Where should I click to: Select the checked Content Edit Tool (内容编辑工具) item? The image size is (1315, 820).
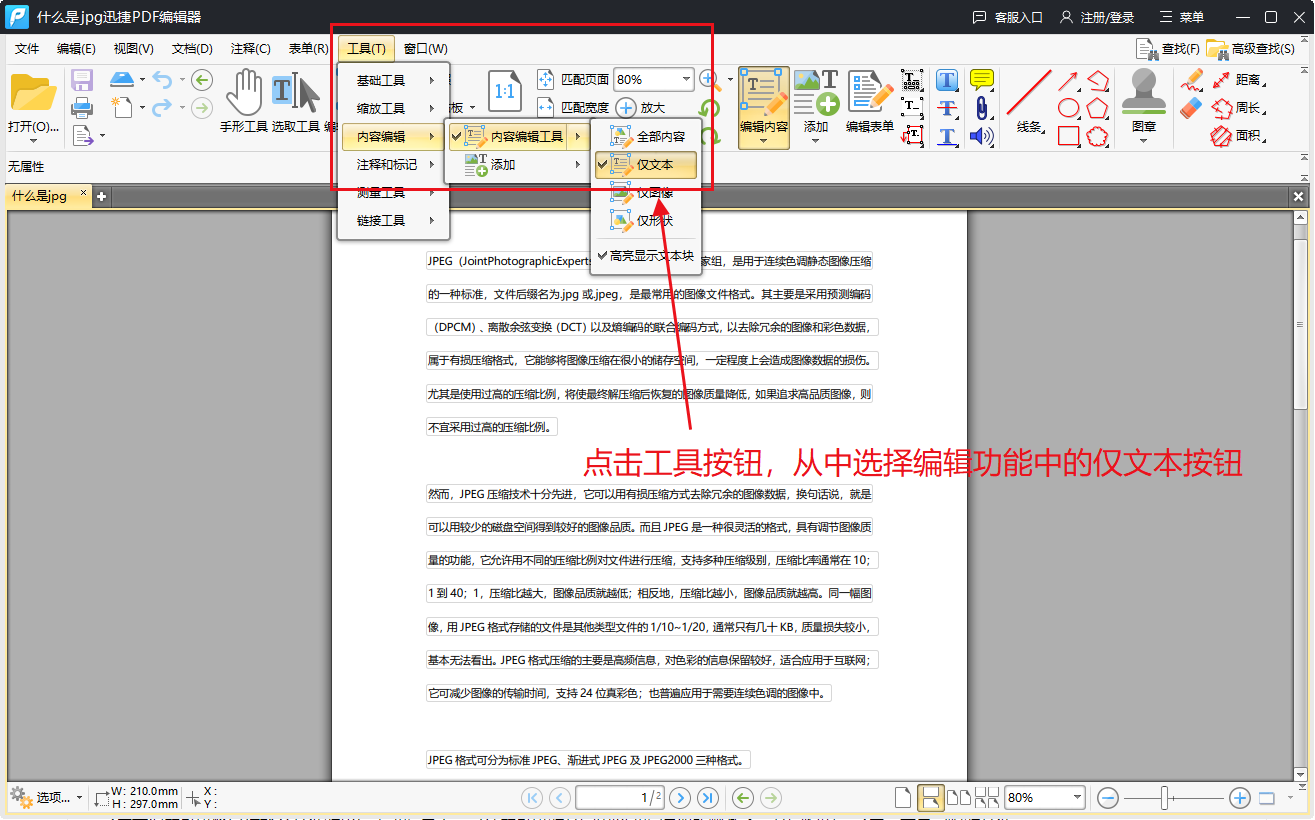517,137
